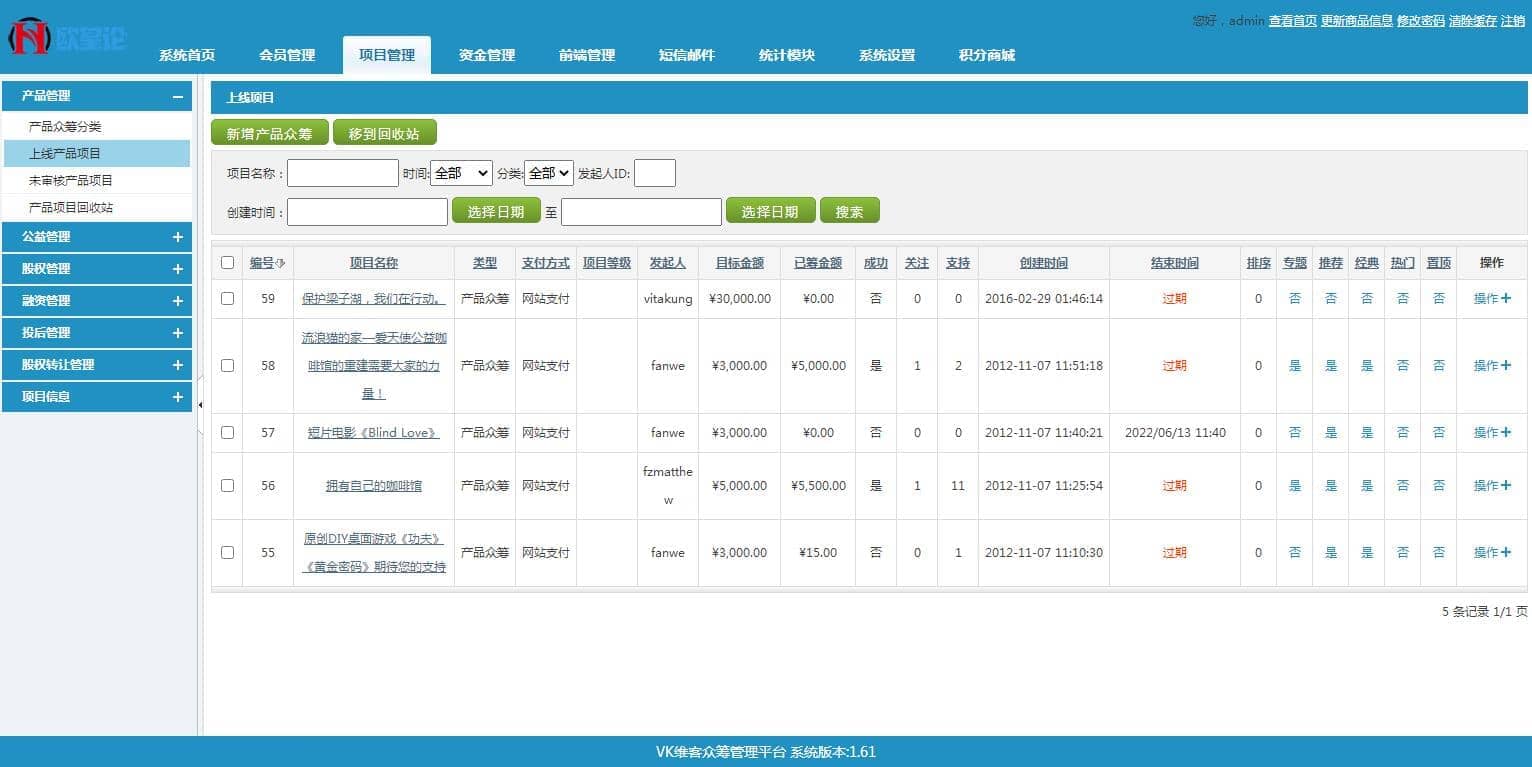Open 操作 plus icon for project 59
The height and width of the screenshot is (767, 1532).
(1506, 298)
